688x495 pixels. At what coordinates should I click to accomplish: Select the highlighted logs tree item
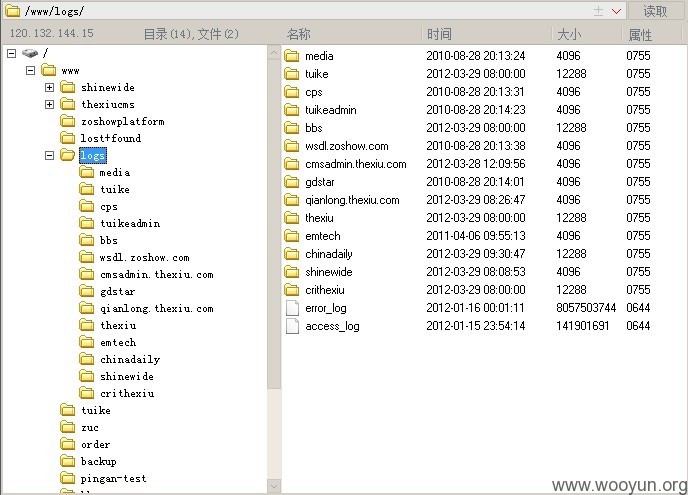(93, 155)
